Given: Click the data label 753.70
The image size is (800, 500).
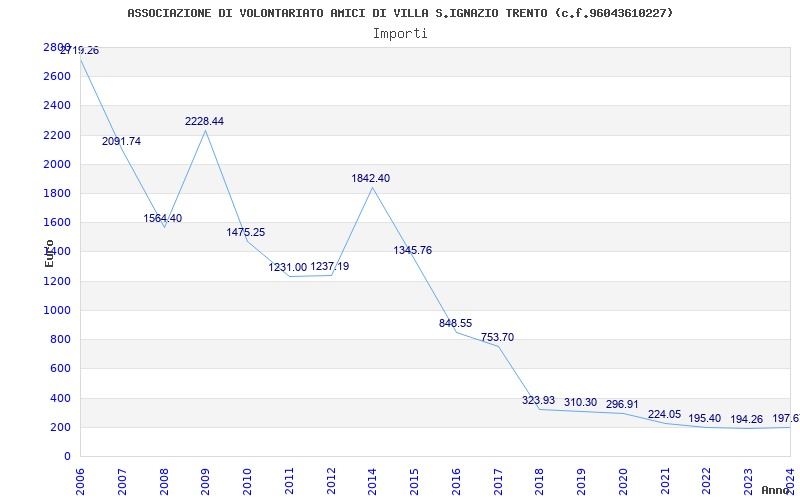Looking at the screenshot, I should 497,337.
